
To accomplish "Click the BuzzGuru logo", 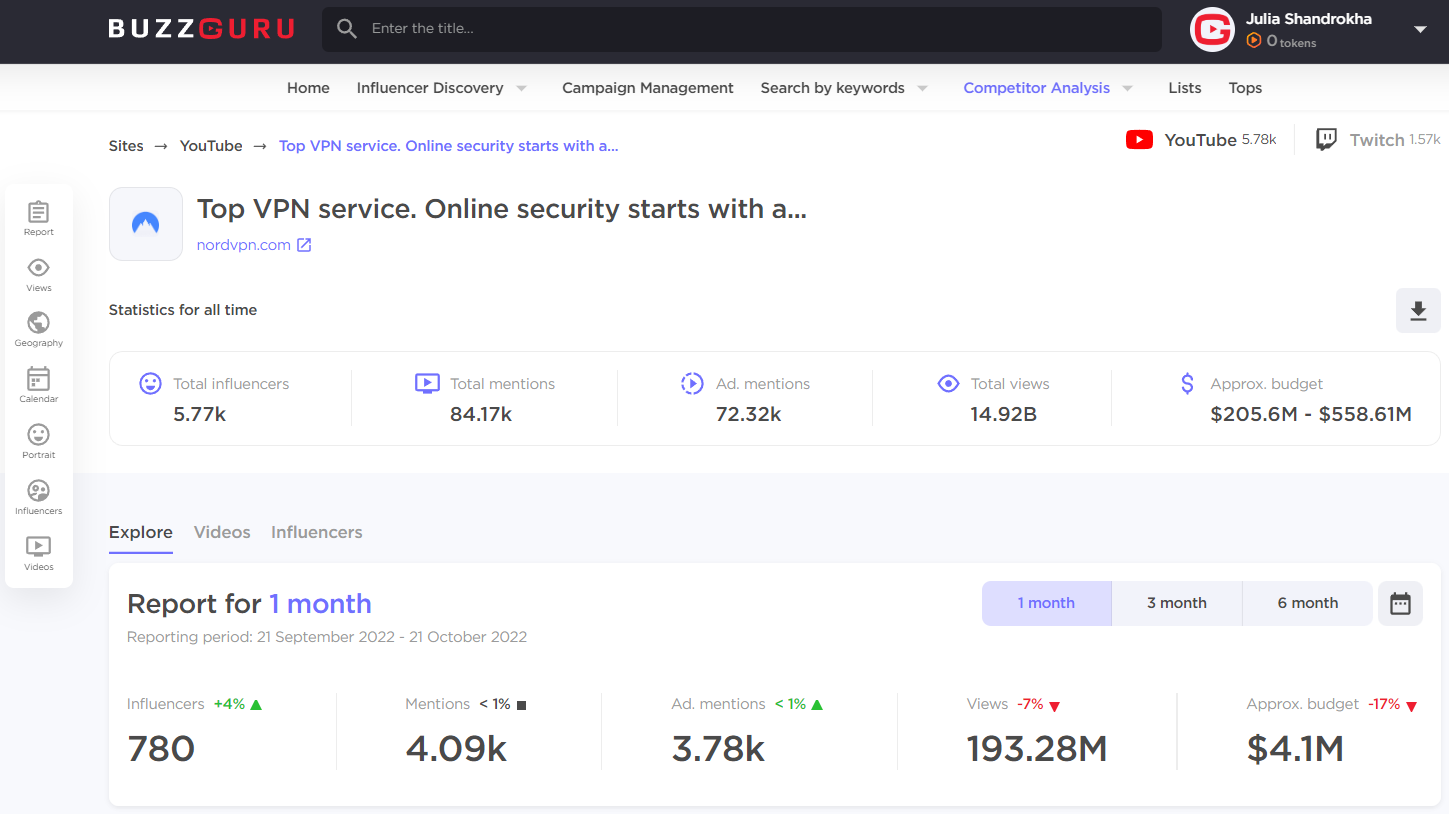I will (x=201, y=29).
